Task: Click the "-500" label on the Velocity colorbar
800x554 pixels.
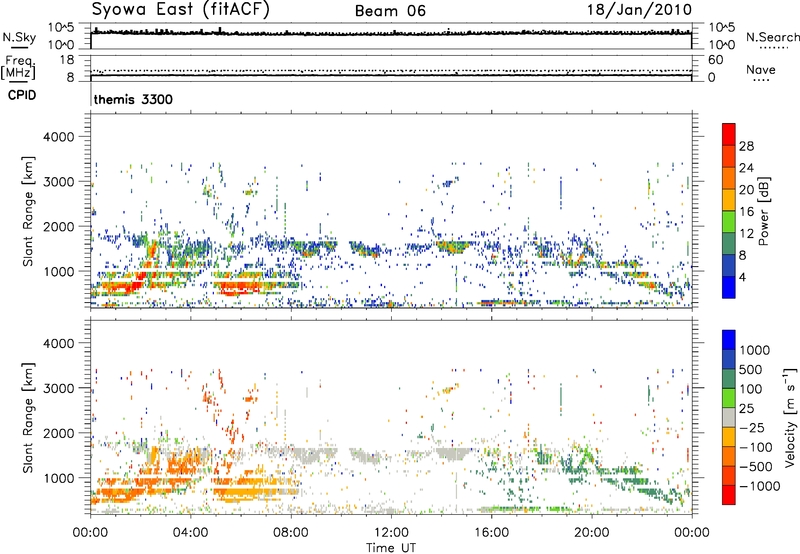Action: pos(756,467)
